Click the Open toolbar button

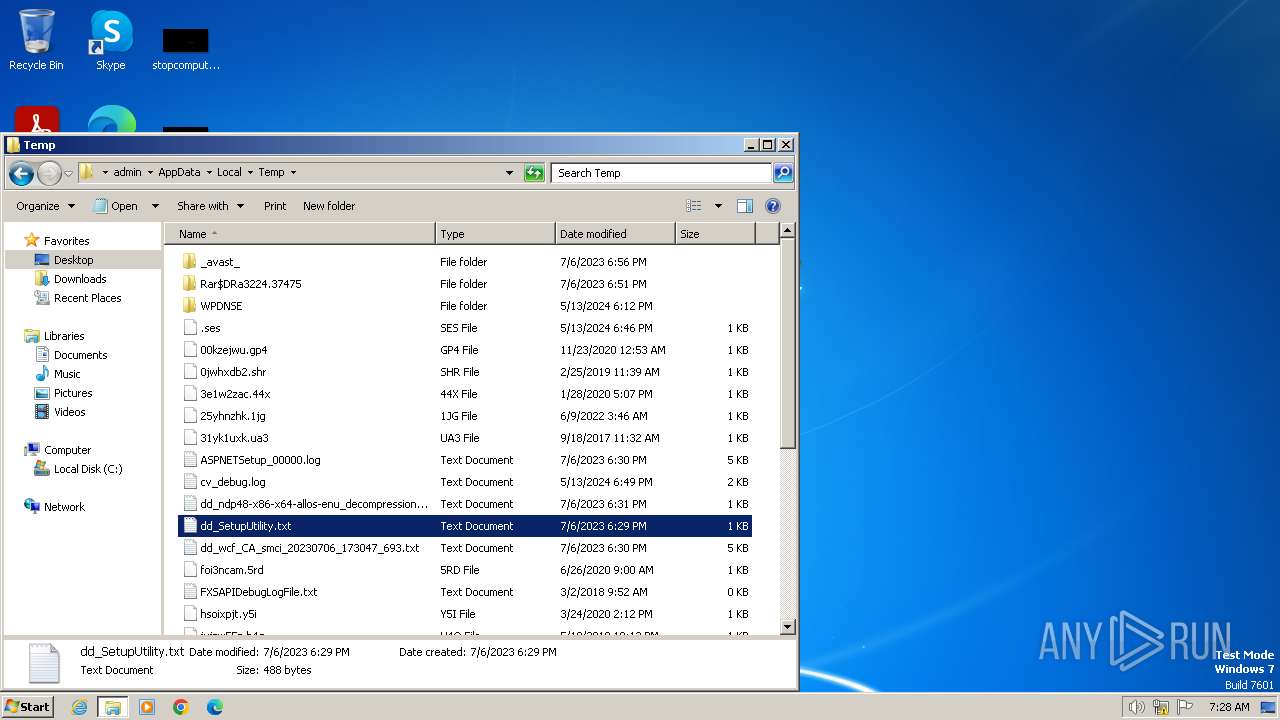pyautogui.click(x=116, y=206)
